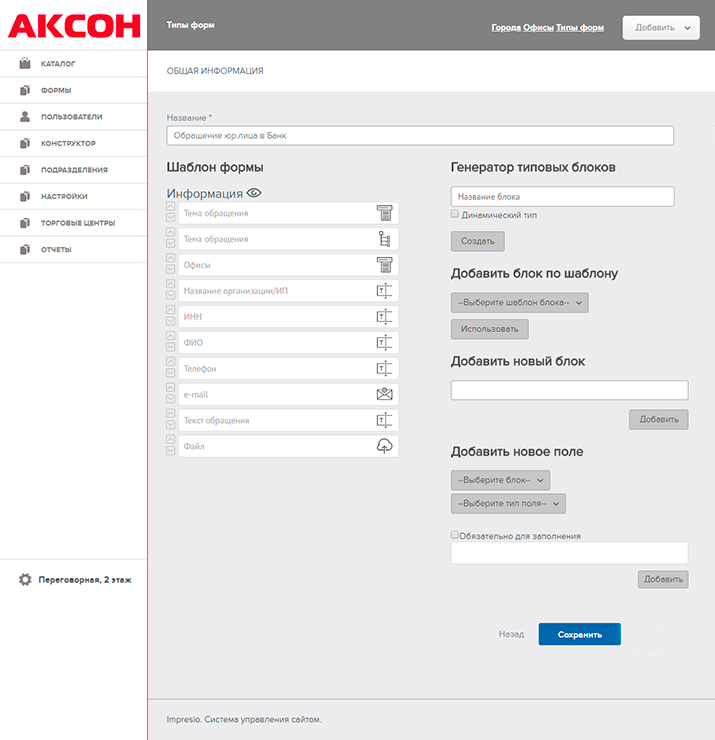Check Обязательно для заполнения checkbox

pyautogui.click(x=455, y=535)
